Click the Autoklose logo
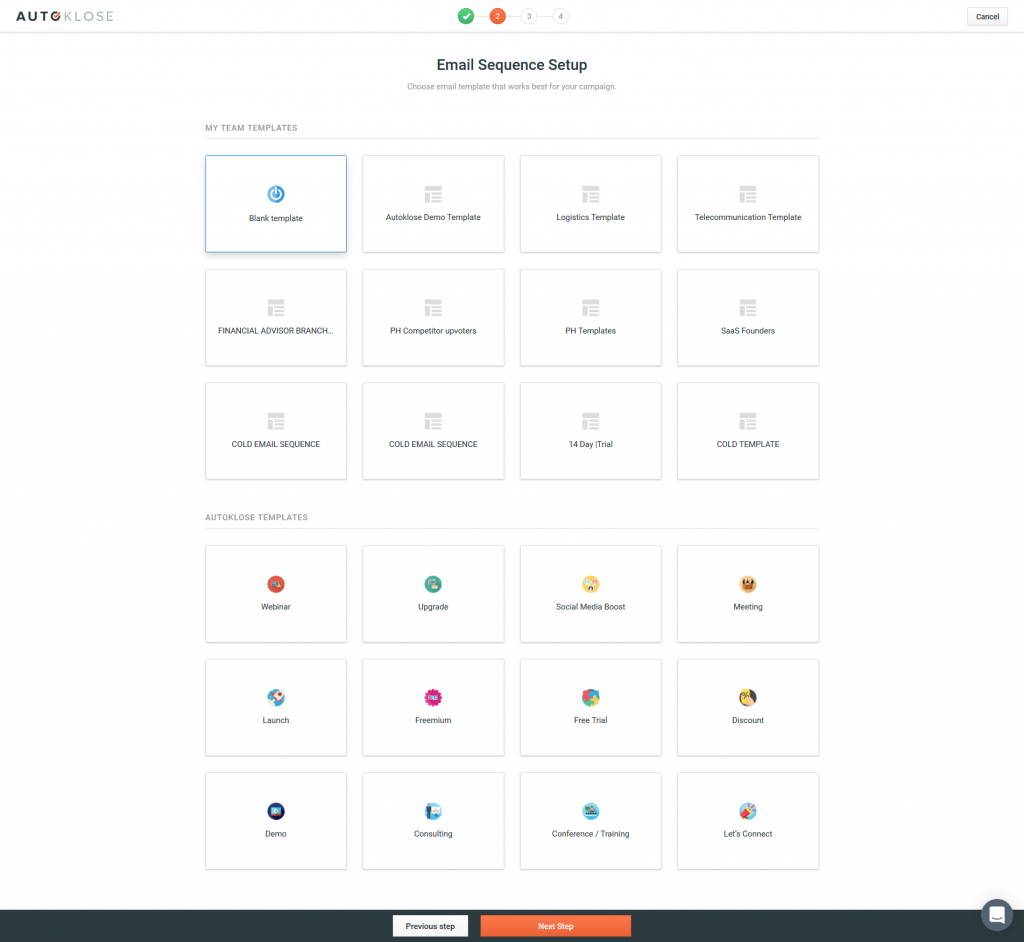Screen dimensions: 1024x942 pyautogui.click(x=65, y=16)
